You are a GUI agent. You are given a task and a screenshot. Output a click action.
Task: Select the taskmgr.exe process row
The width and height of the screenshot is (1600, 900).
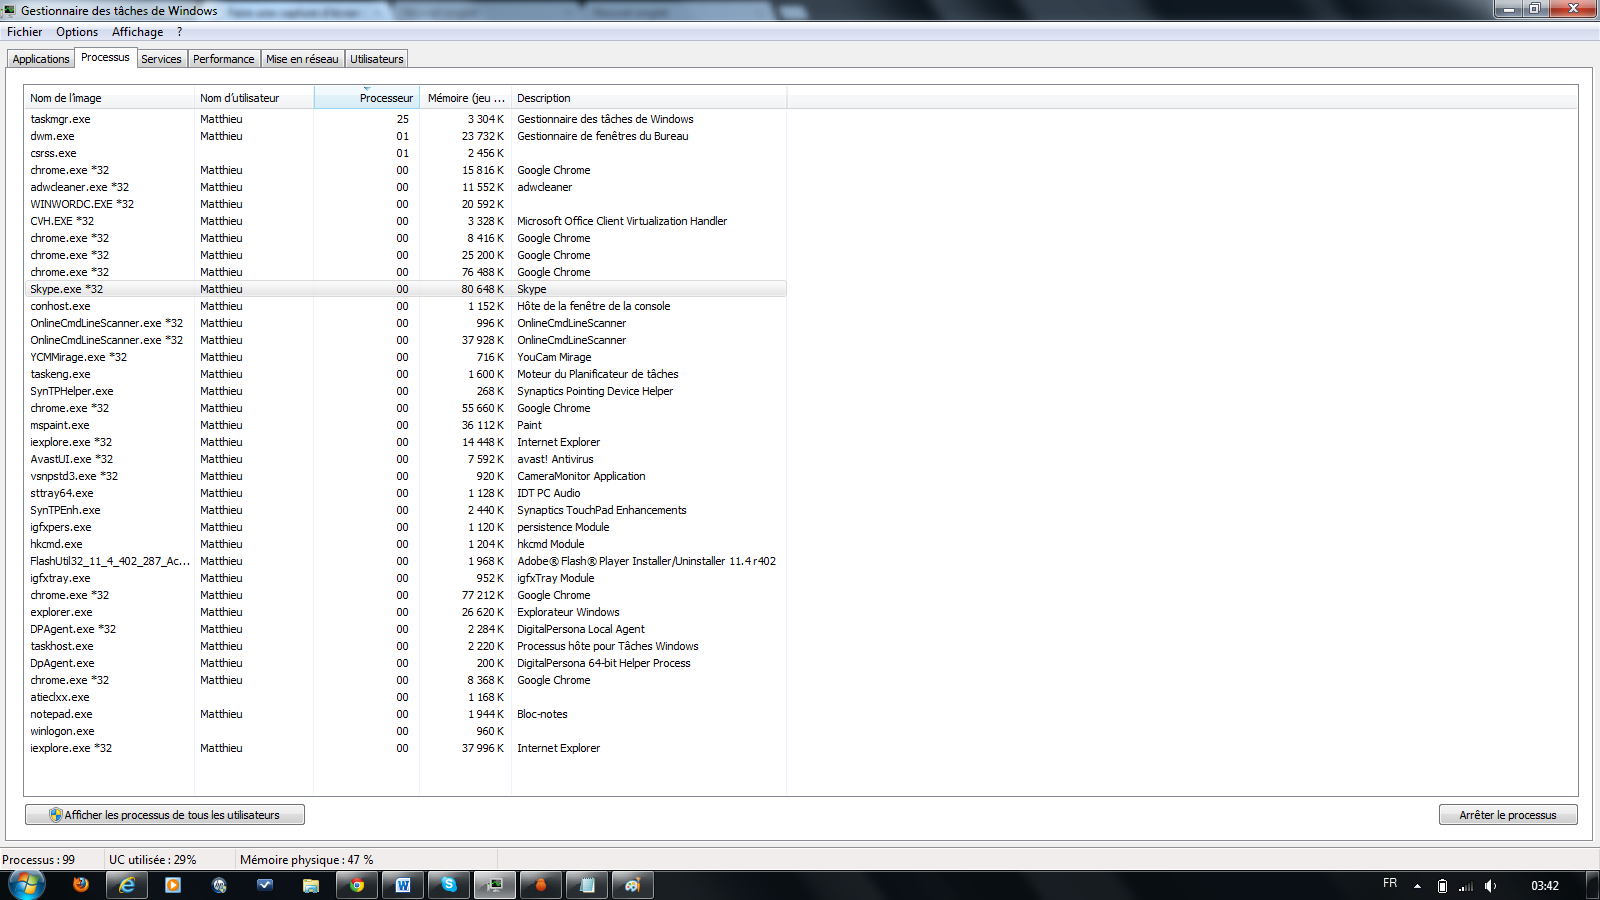click(x=406, y=119)
